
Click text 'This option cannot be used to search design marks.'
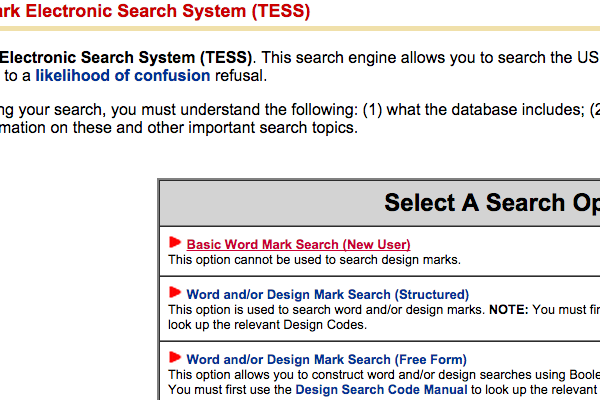(314, 260)
